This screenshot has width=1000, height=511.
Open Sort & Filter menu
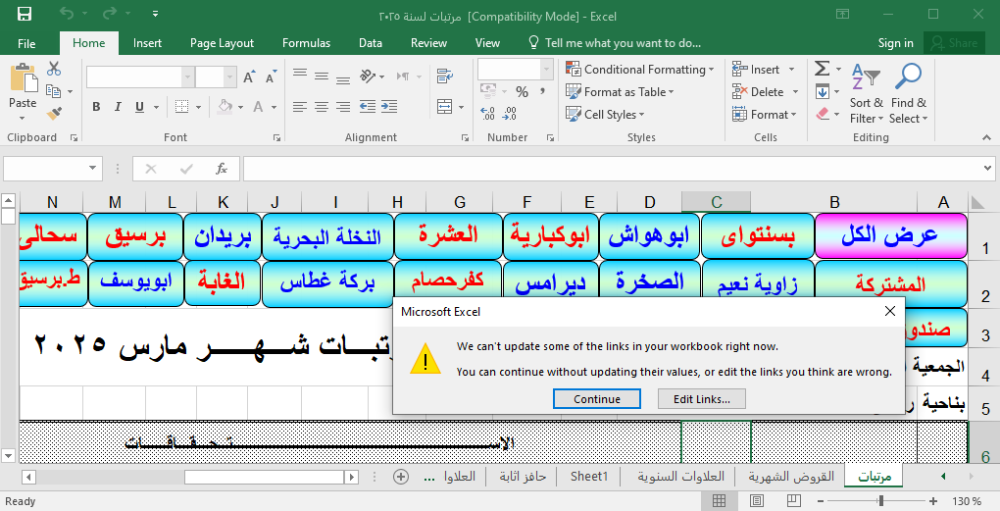[866, 93]
